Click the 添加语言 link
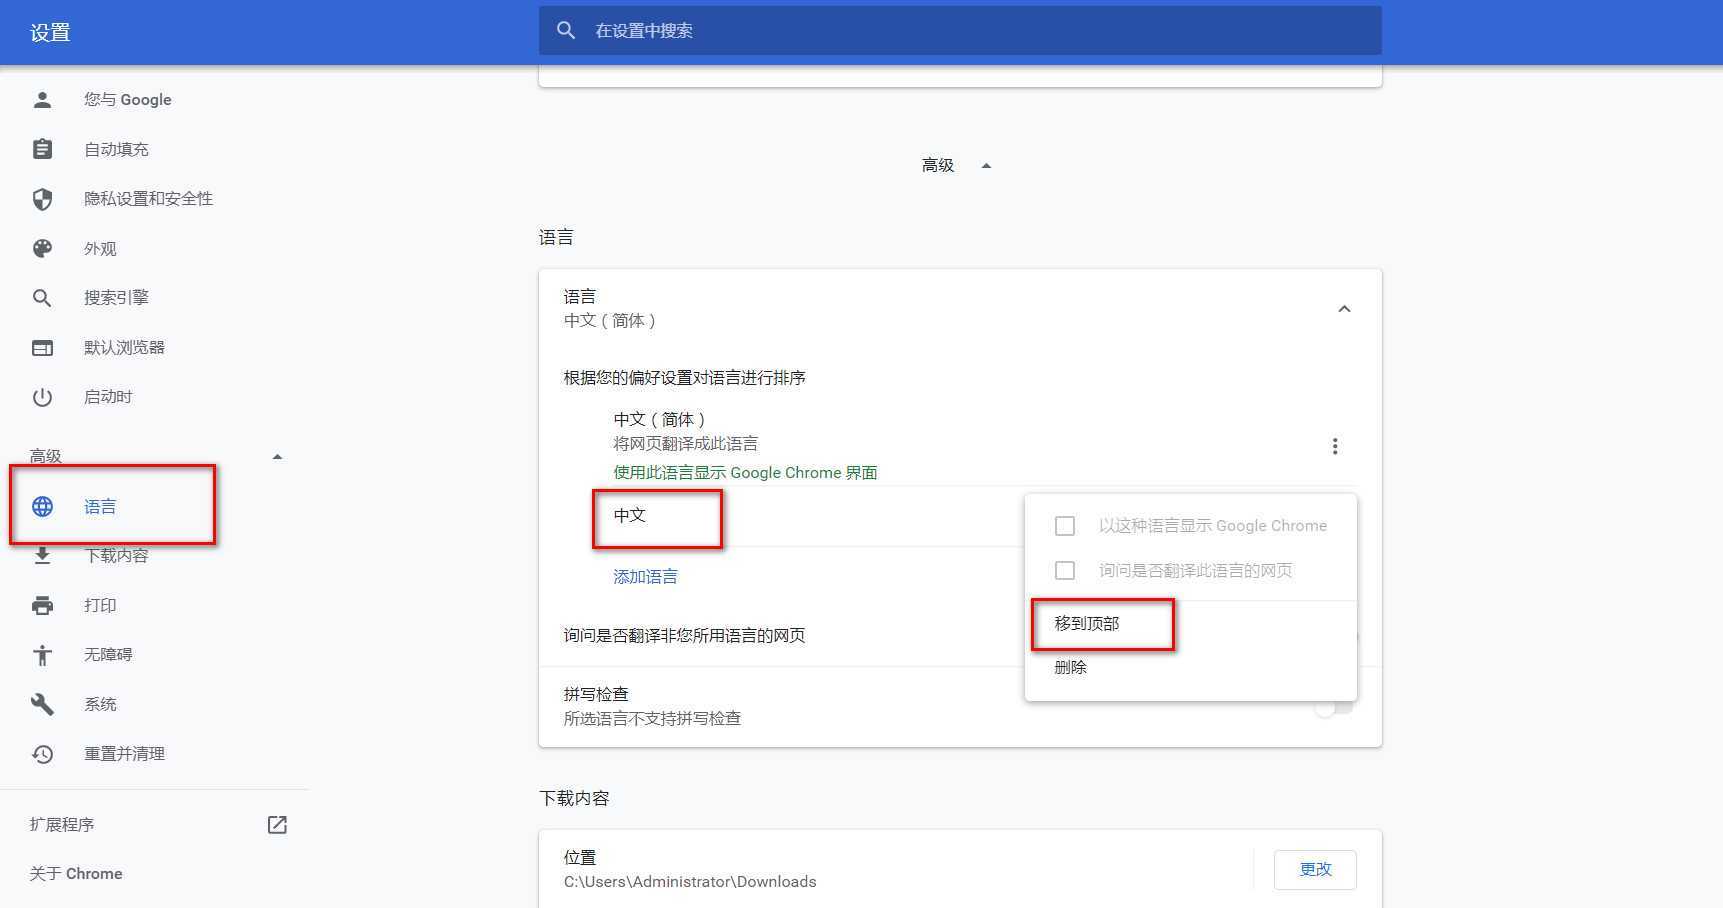The width and height of the screenshot is (1723, 908). (645, 577)
